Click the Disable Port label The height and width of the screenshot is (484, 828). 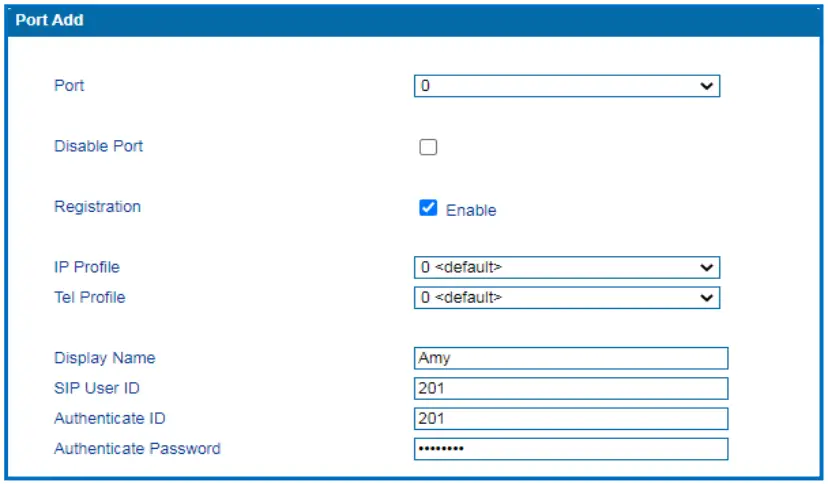(98, 146)
